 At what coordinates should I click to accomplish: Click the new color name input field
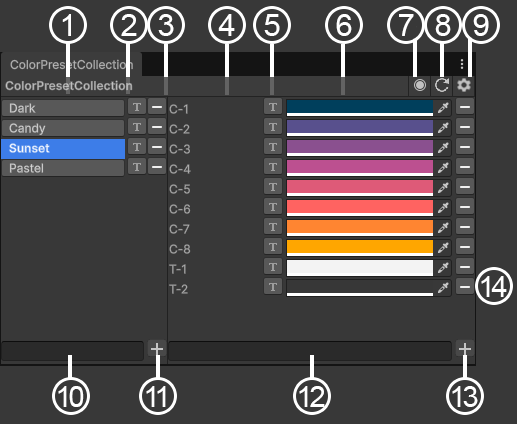click(x=310, y=351)
